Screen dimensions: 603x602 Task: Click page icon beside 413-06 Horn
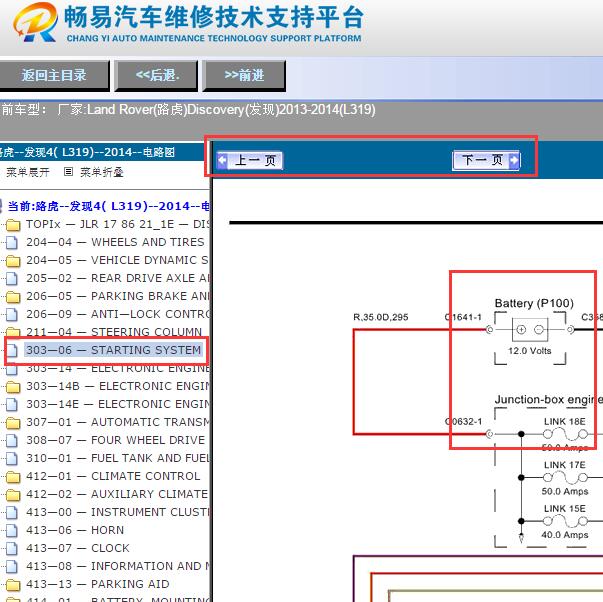(x=12, y=531)
